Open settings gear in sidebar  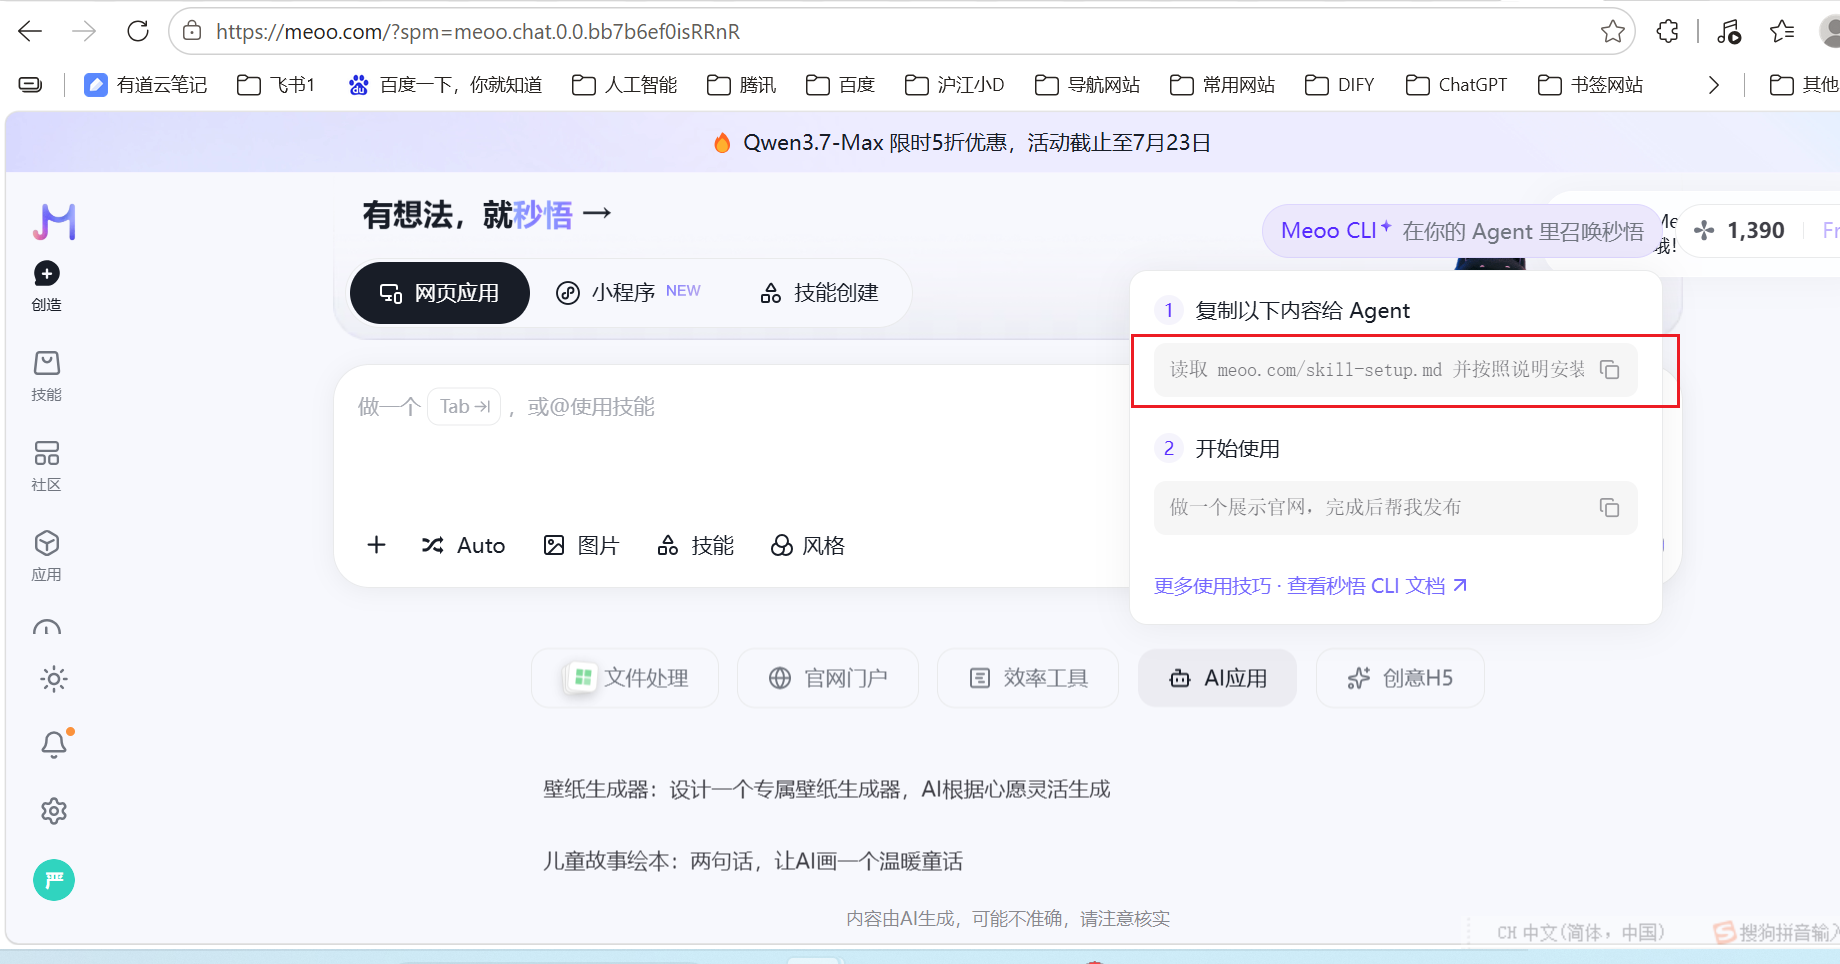pyautogui.click(x=54, y=811)
